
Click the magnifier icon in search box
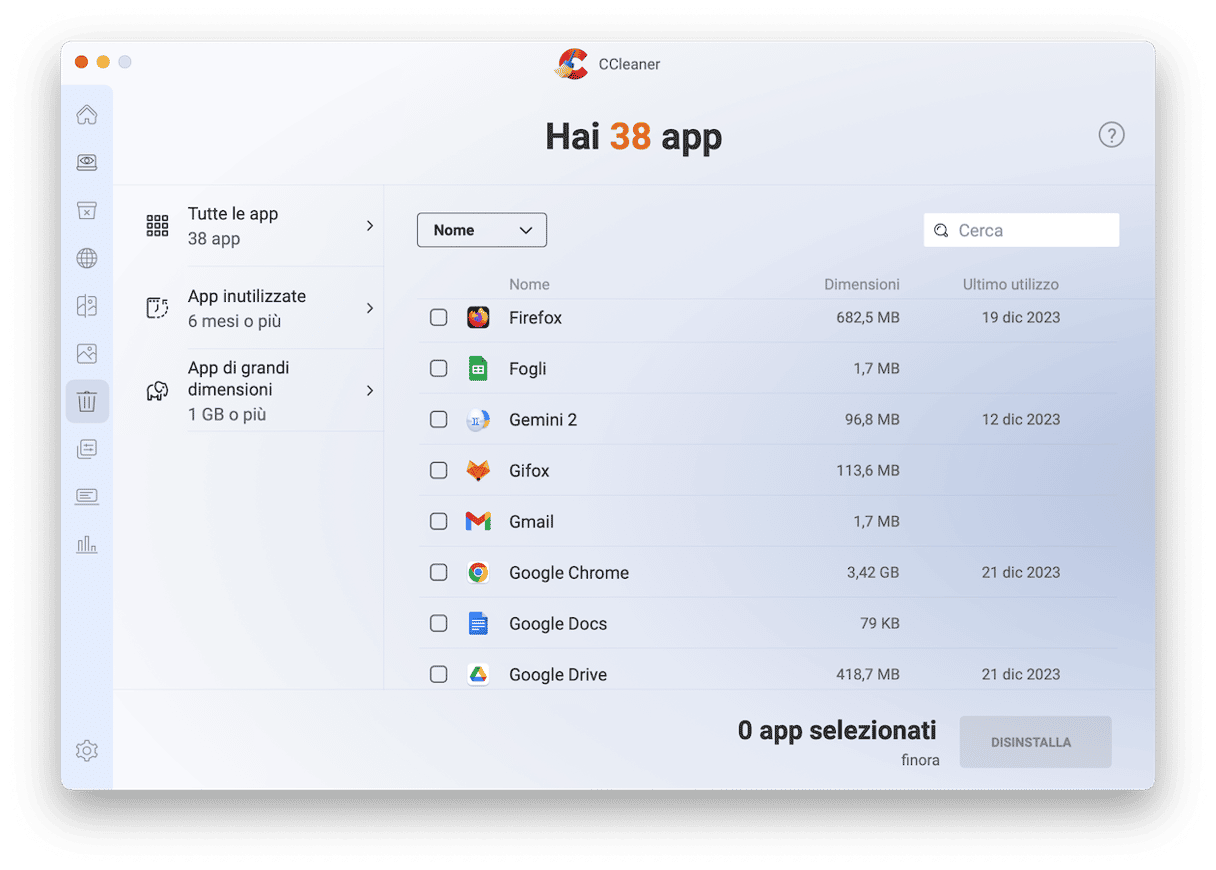pyautogui.click(x=941, y=230)
